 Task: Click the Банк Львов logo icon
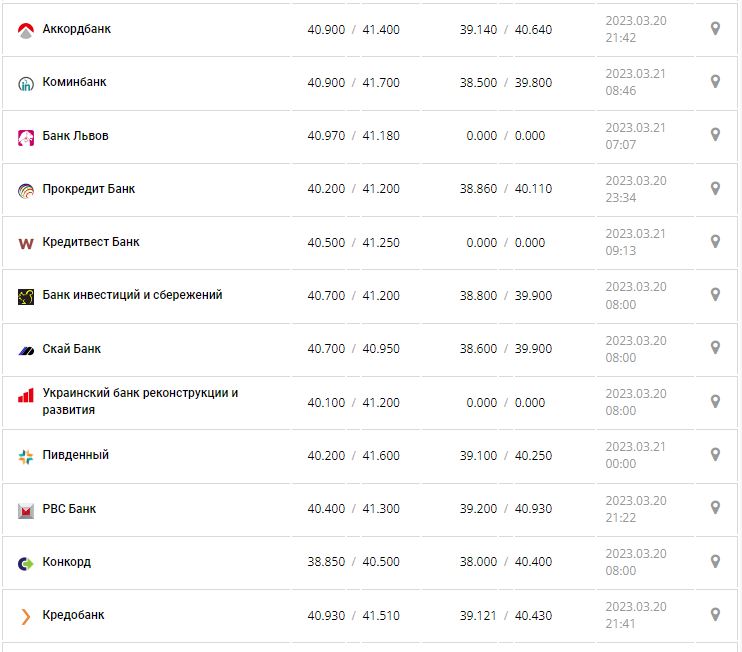tap(26, 137)
